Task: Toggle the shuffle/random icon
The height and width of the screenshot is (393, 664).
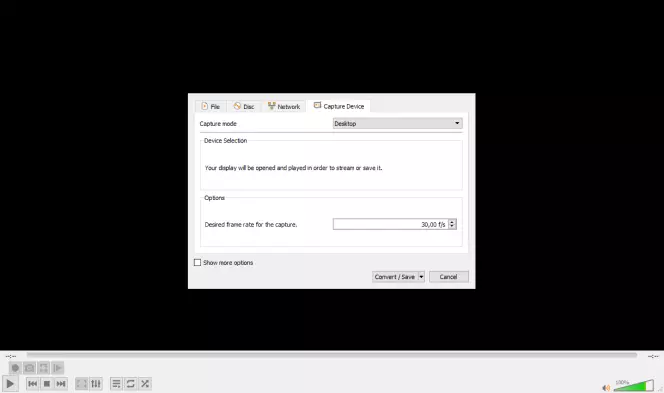Action: pos(145,384)
